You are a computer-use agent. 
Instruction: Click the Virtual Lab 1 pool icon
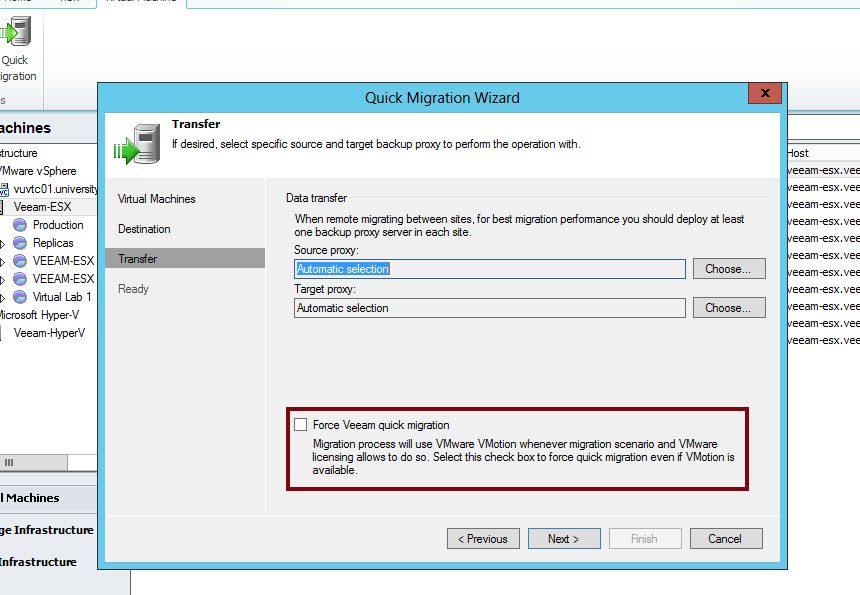pyautogui.click(x=20, y=297)
